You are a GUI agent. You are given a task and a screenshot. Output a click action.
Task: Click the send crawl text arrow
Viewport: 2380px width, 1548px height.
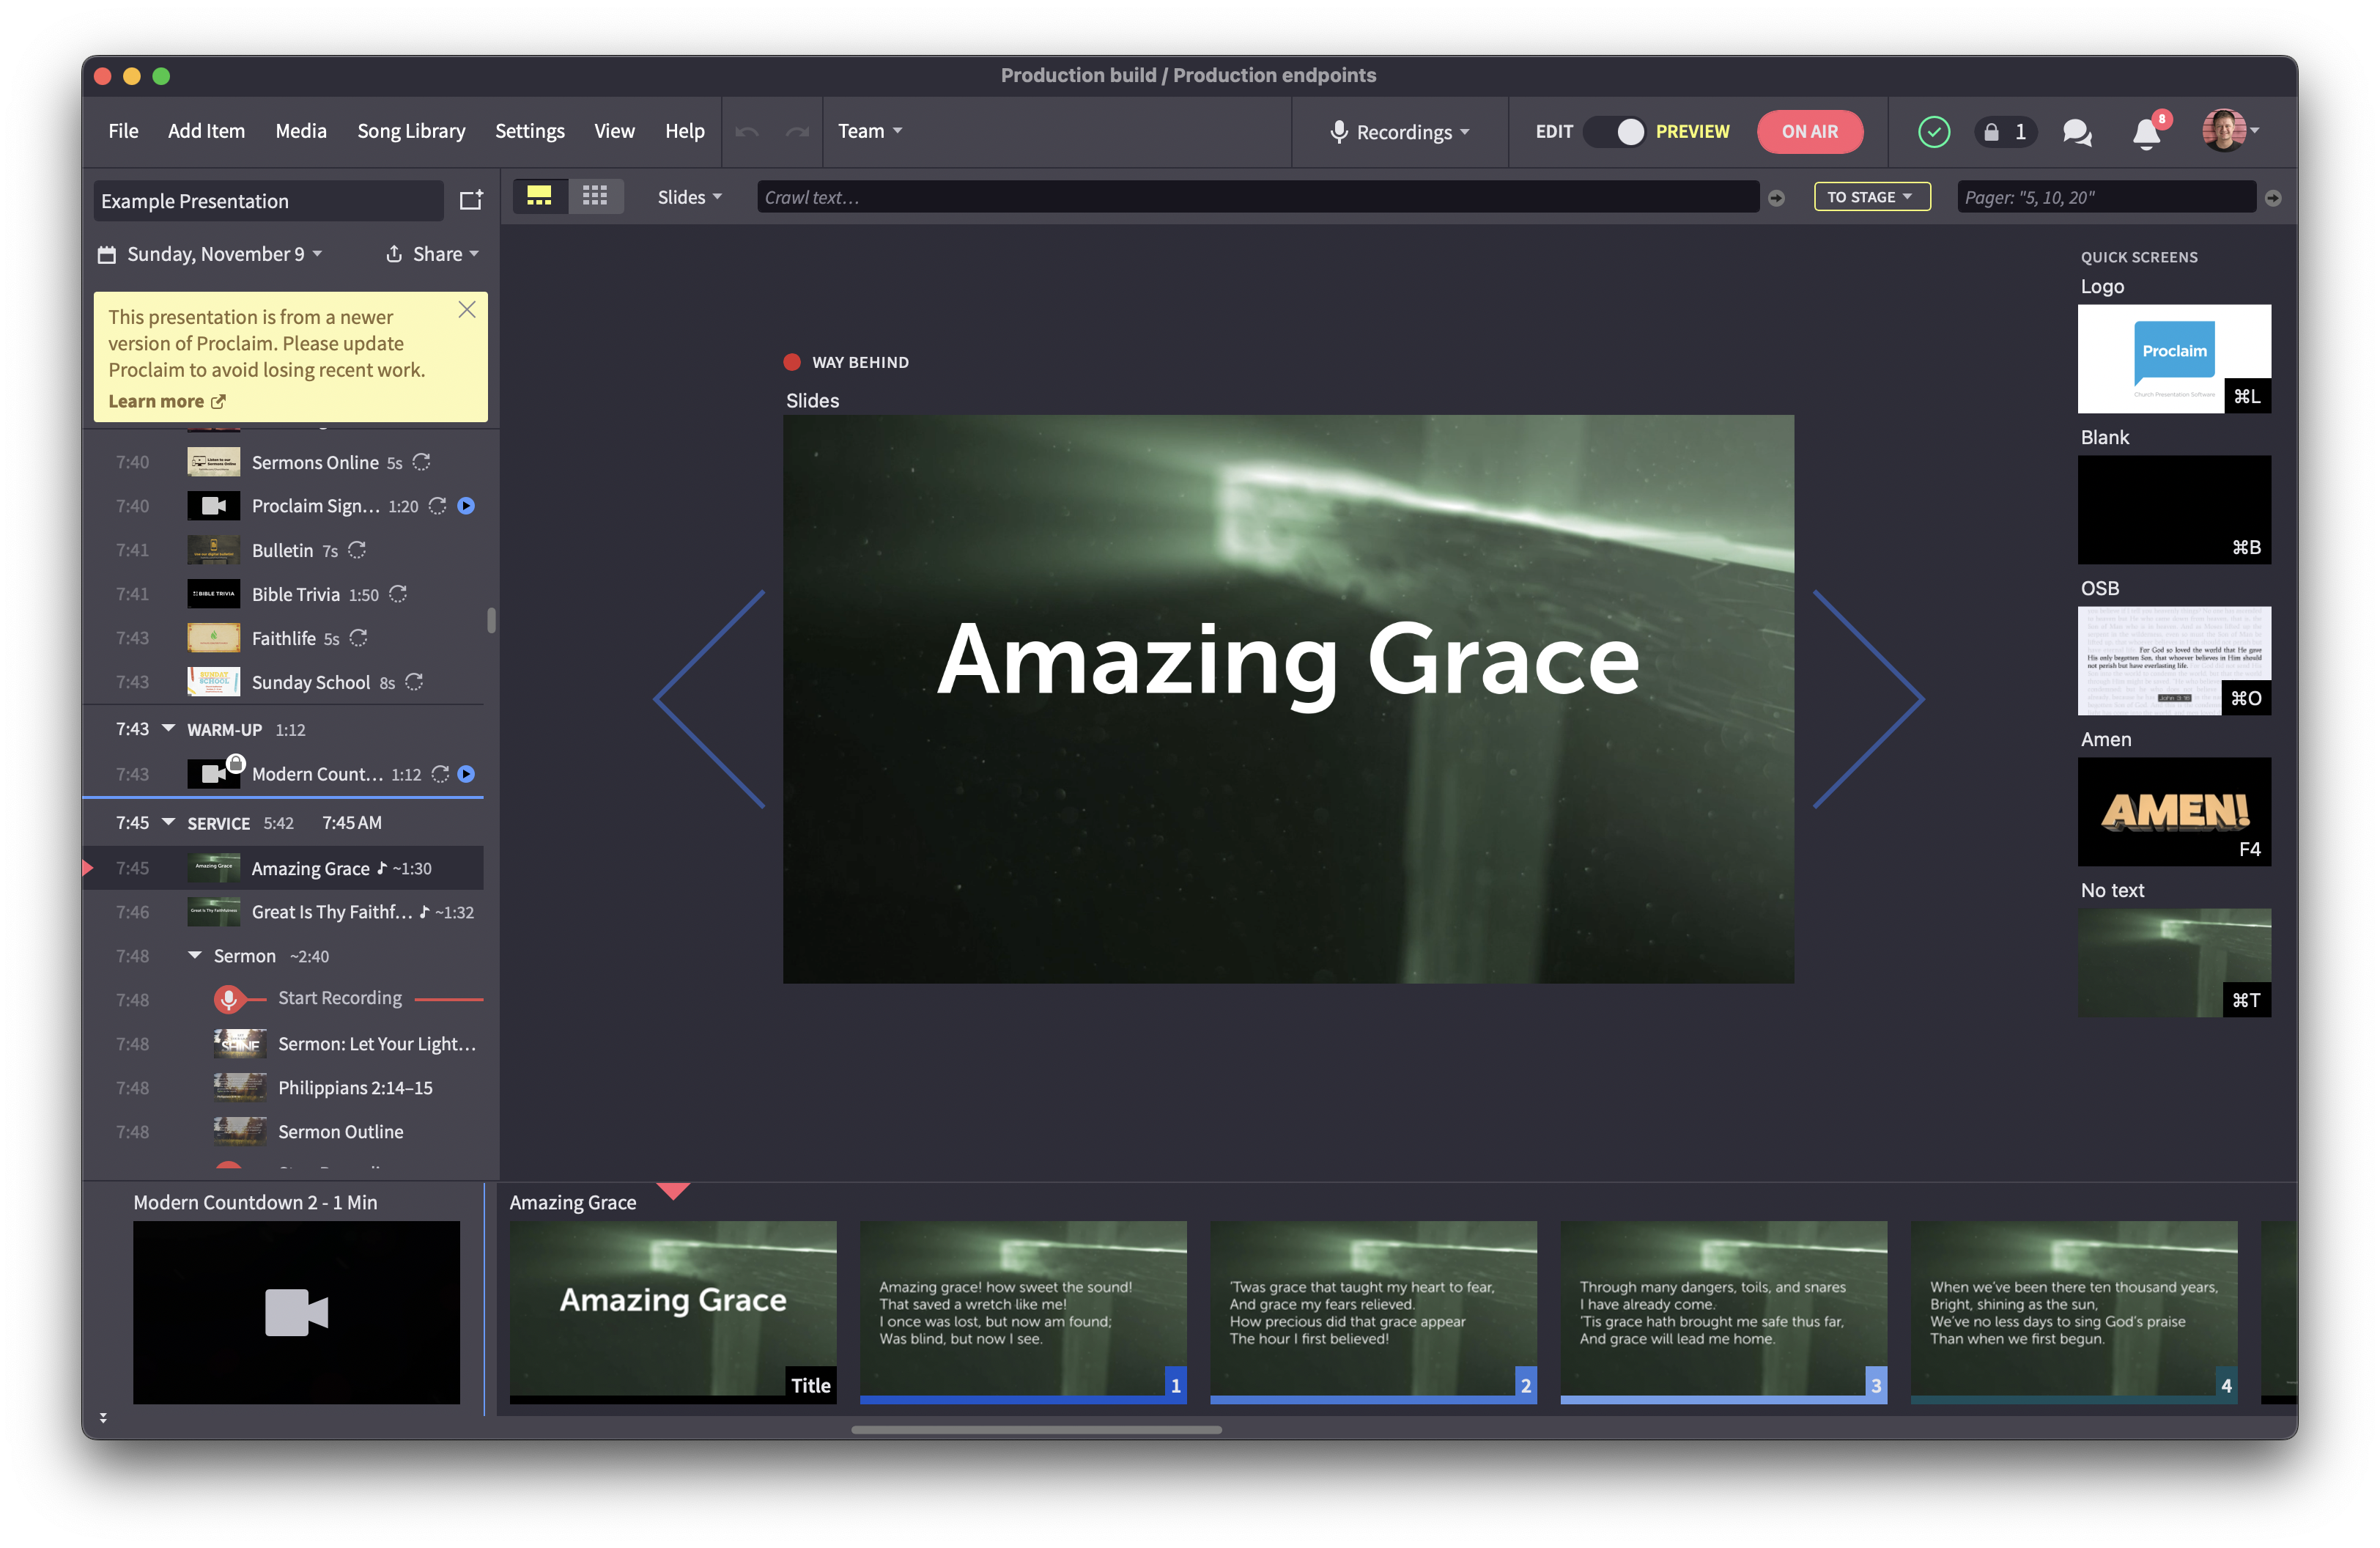pyautogui.click(x=1776, y=198)
